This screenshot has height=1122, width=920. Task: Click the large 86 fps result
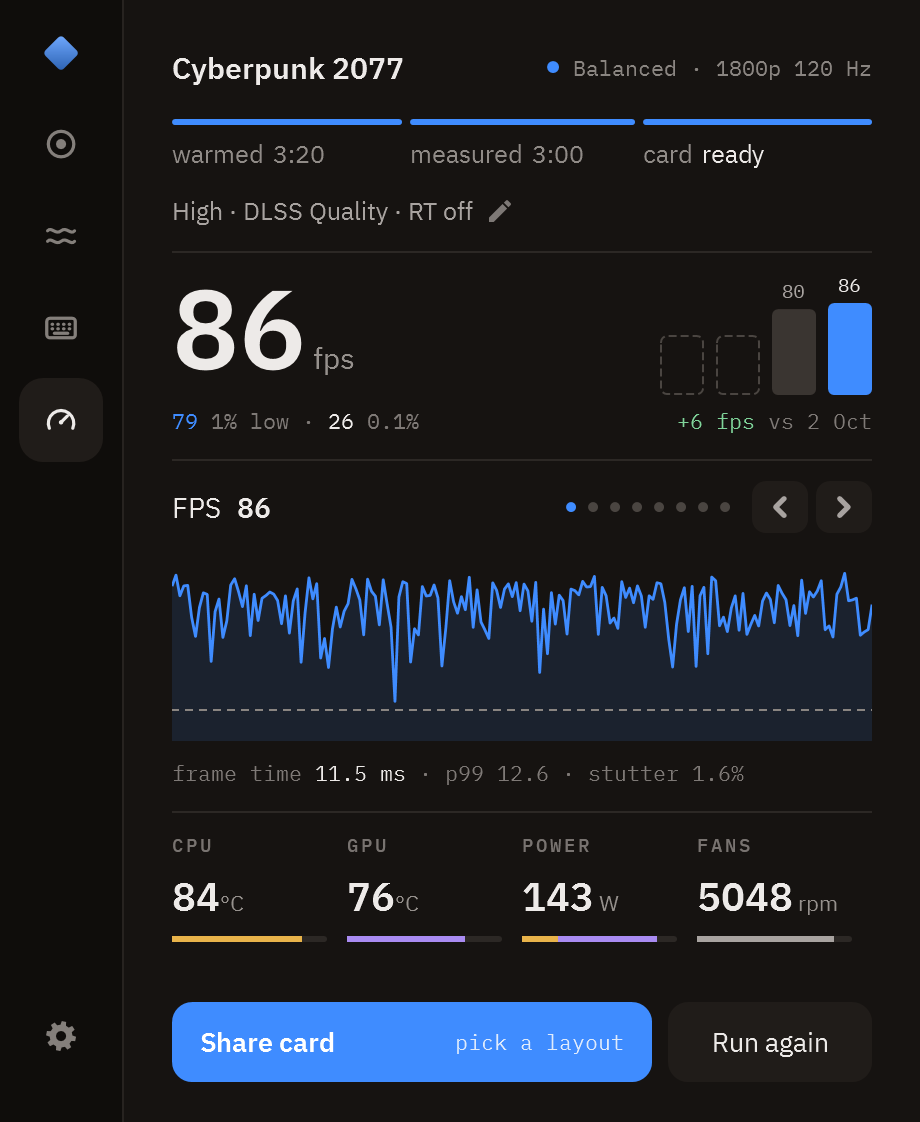(263, 329)
